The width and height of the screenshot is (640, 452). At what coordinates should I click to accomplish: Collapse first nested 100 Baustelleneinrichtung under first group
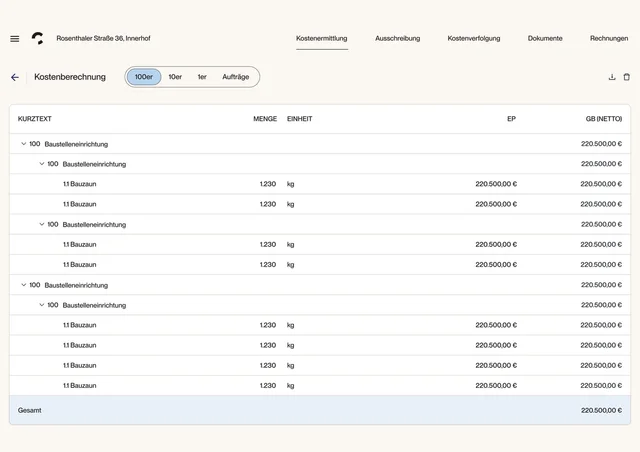click(42, 164)
